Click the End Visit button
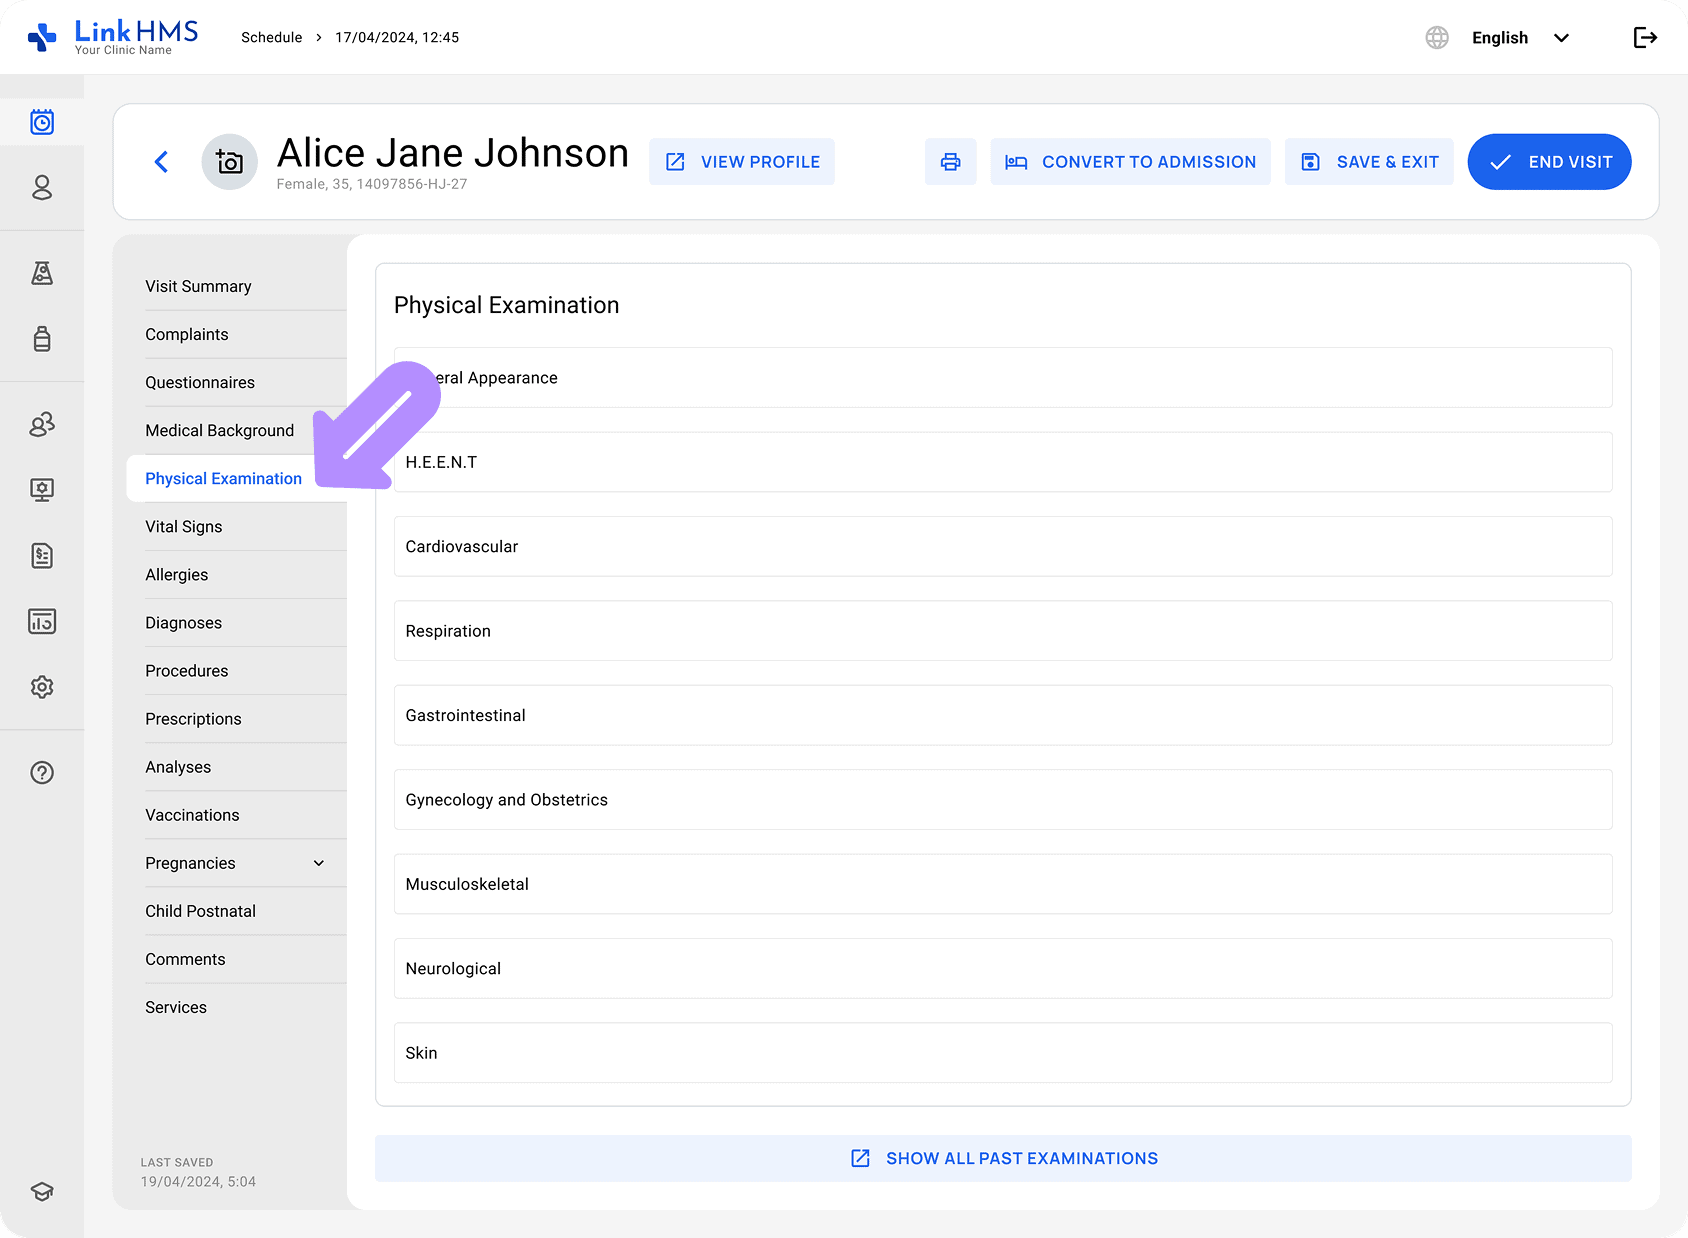The height and width of the screenshot is (1238, 1688). [x=1549, y=162]
